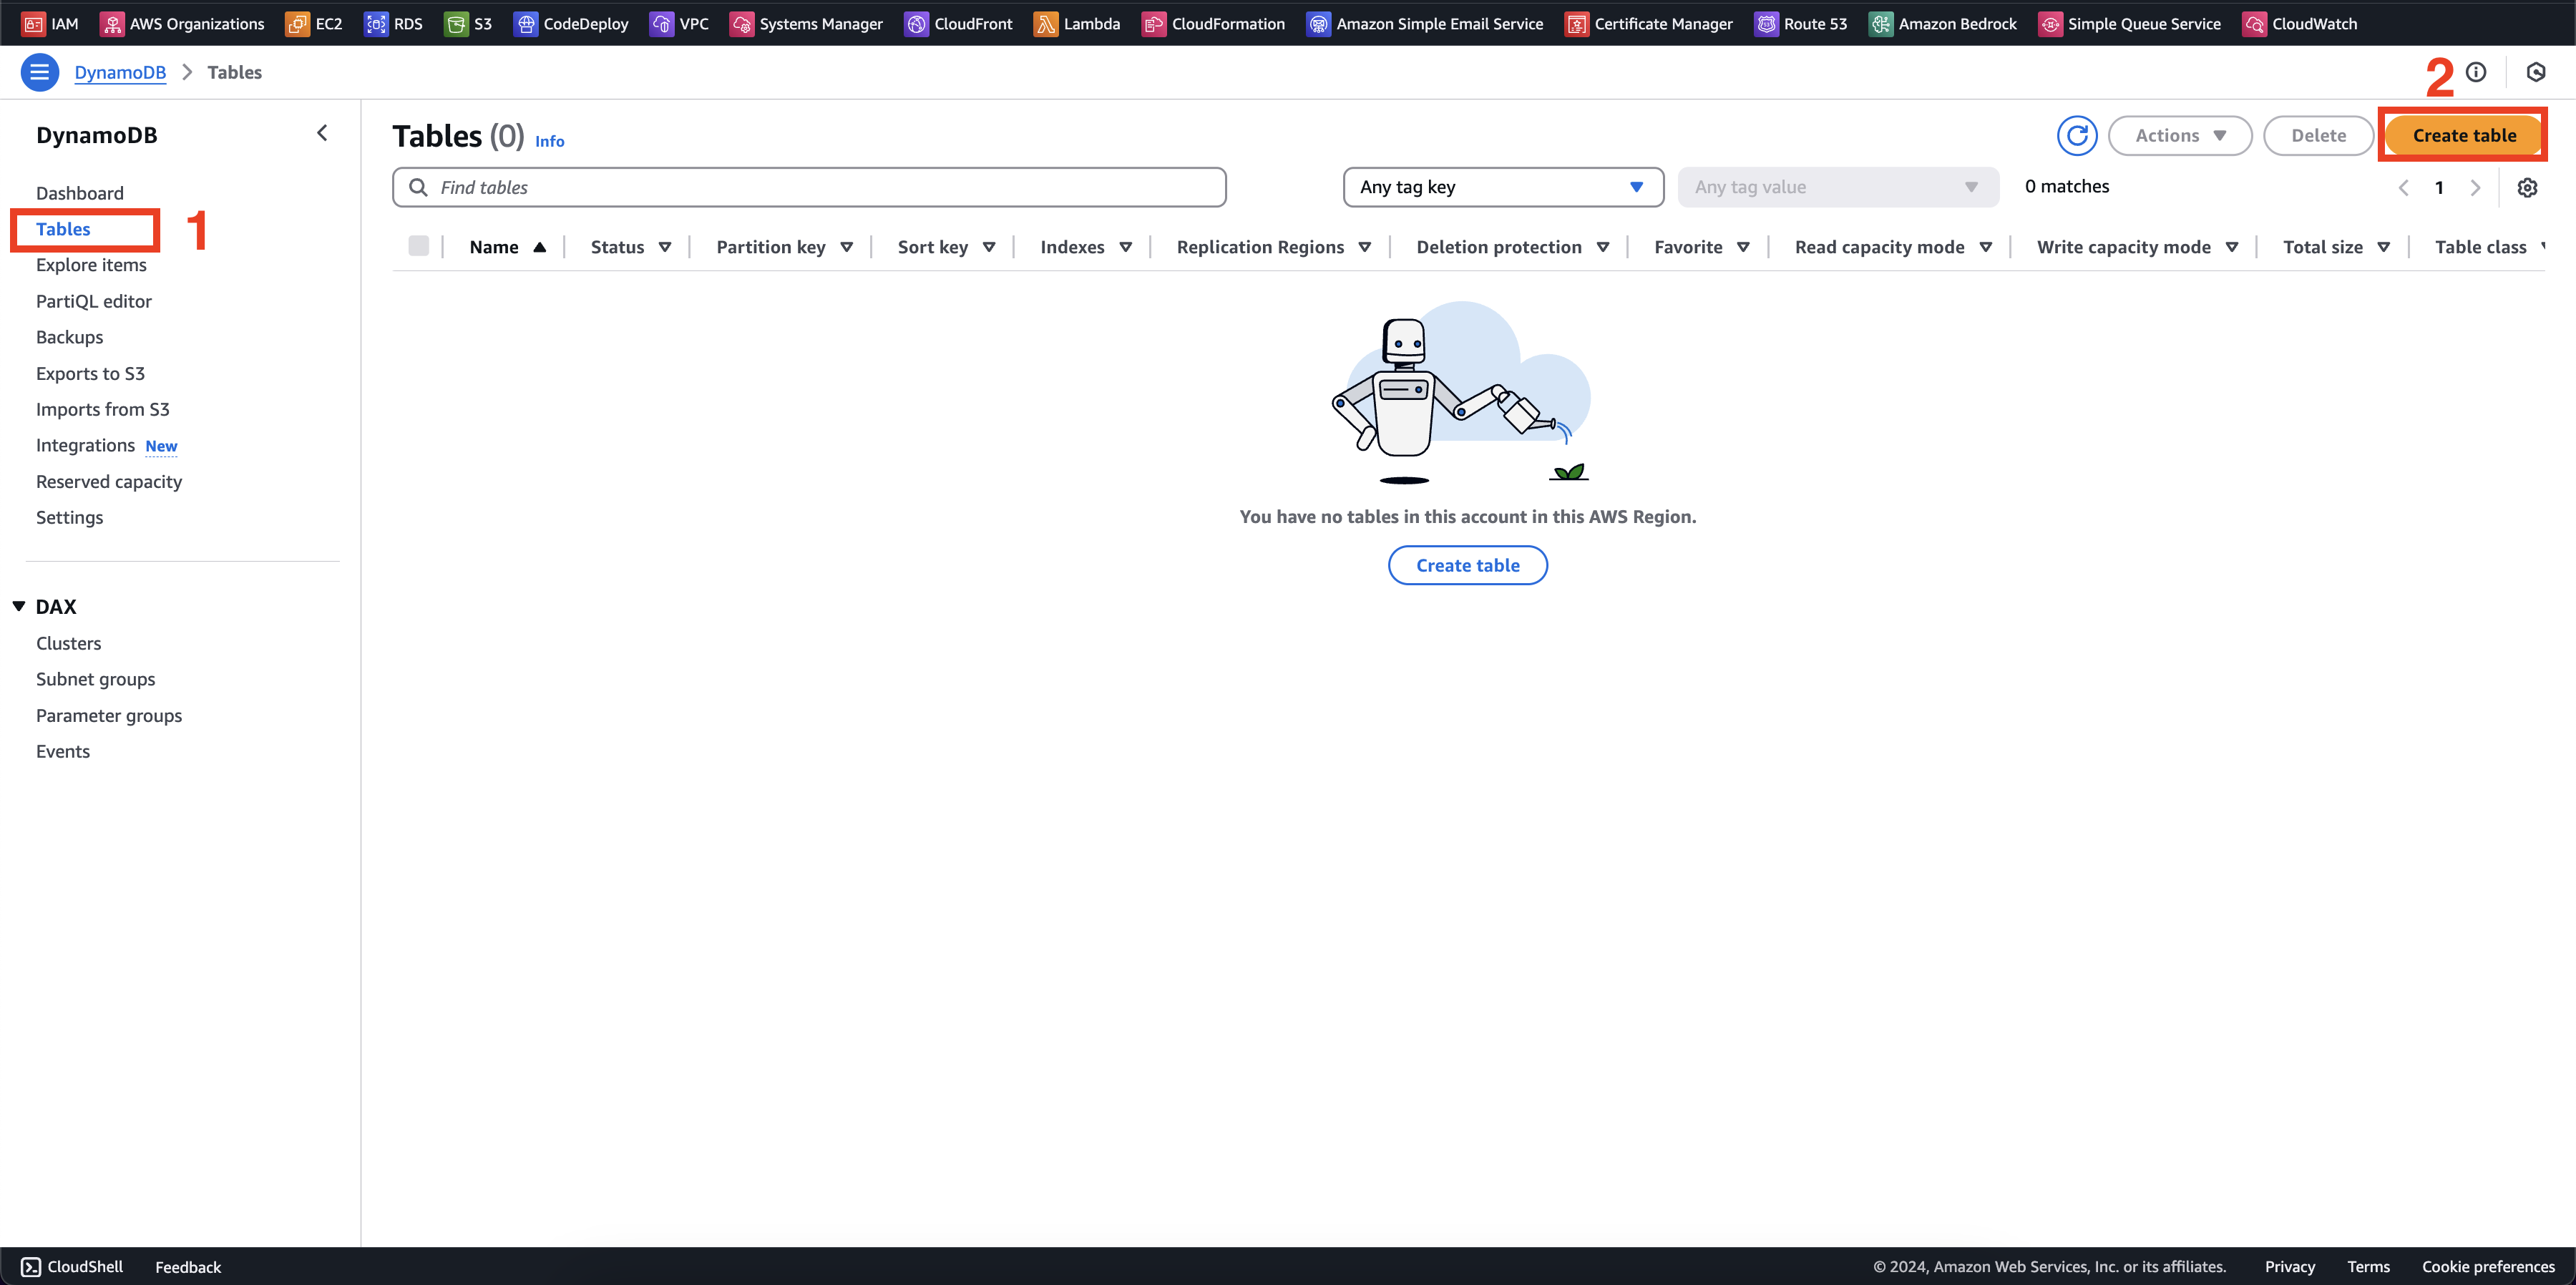Sort by Write capacity mode column
The image size is (2576, 1285).
[2137, 247]
